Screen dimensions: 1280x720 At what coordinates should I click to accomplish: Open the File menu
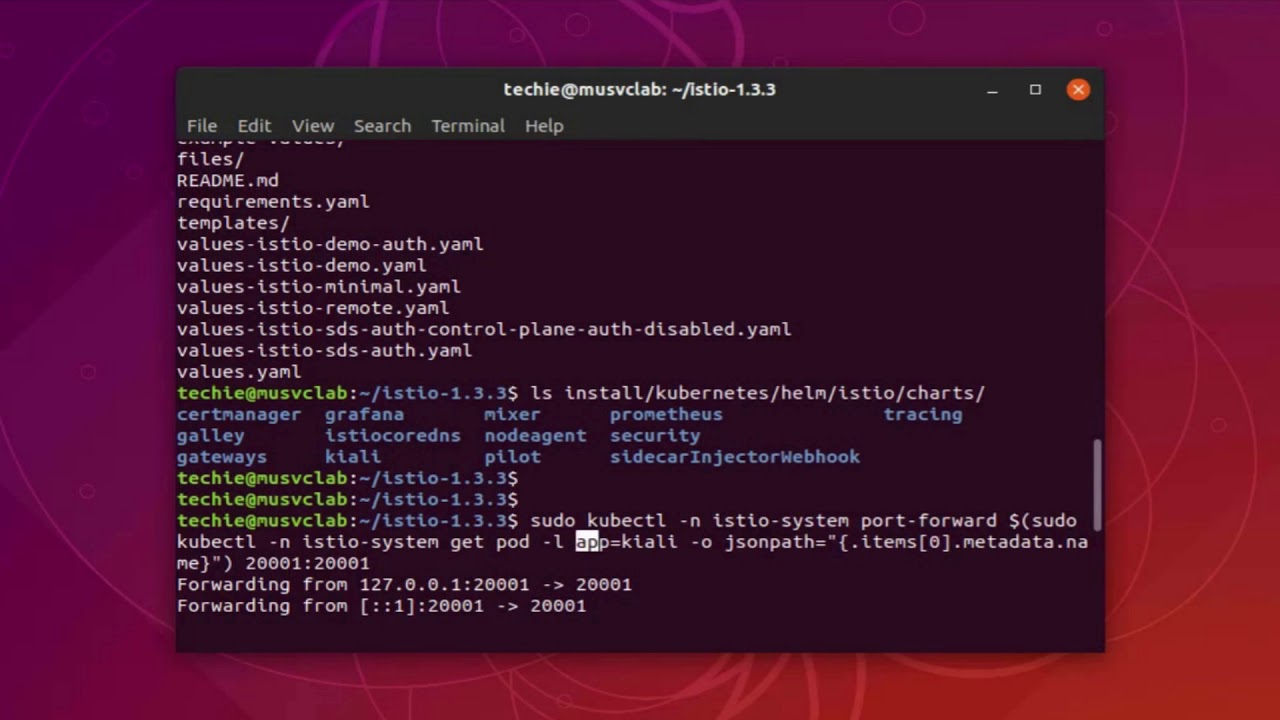201,126
